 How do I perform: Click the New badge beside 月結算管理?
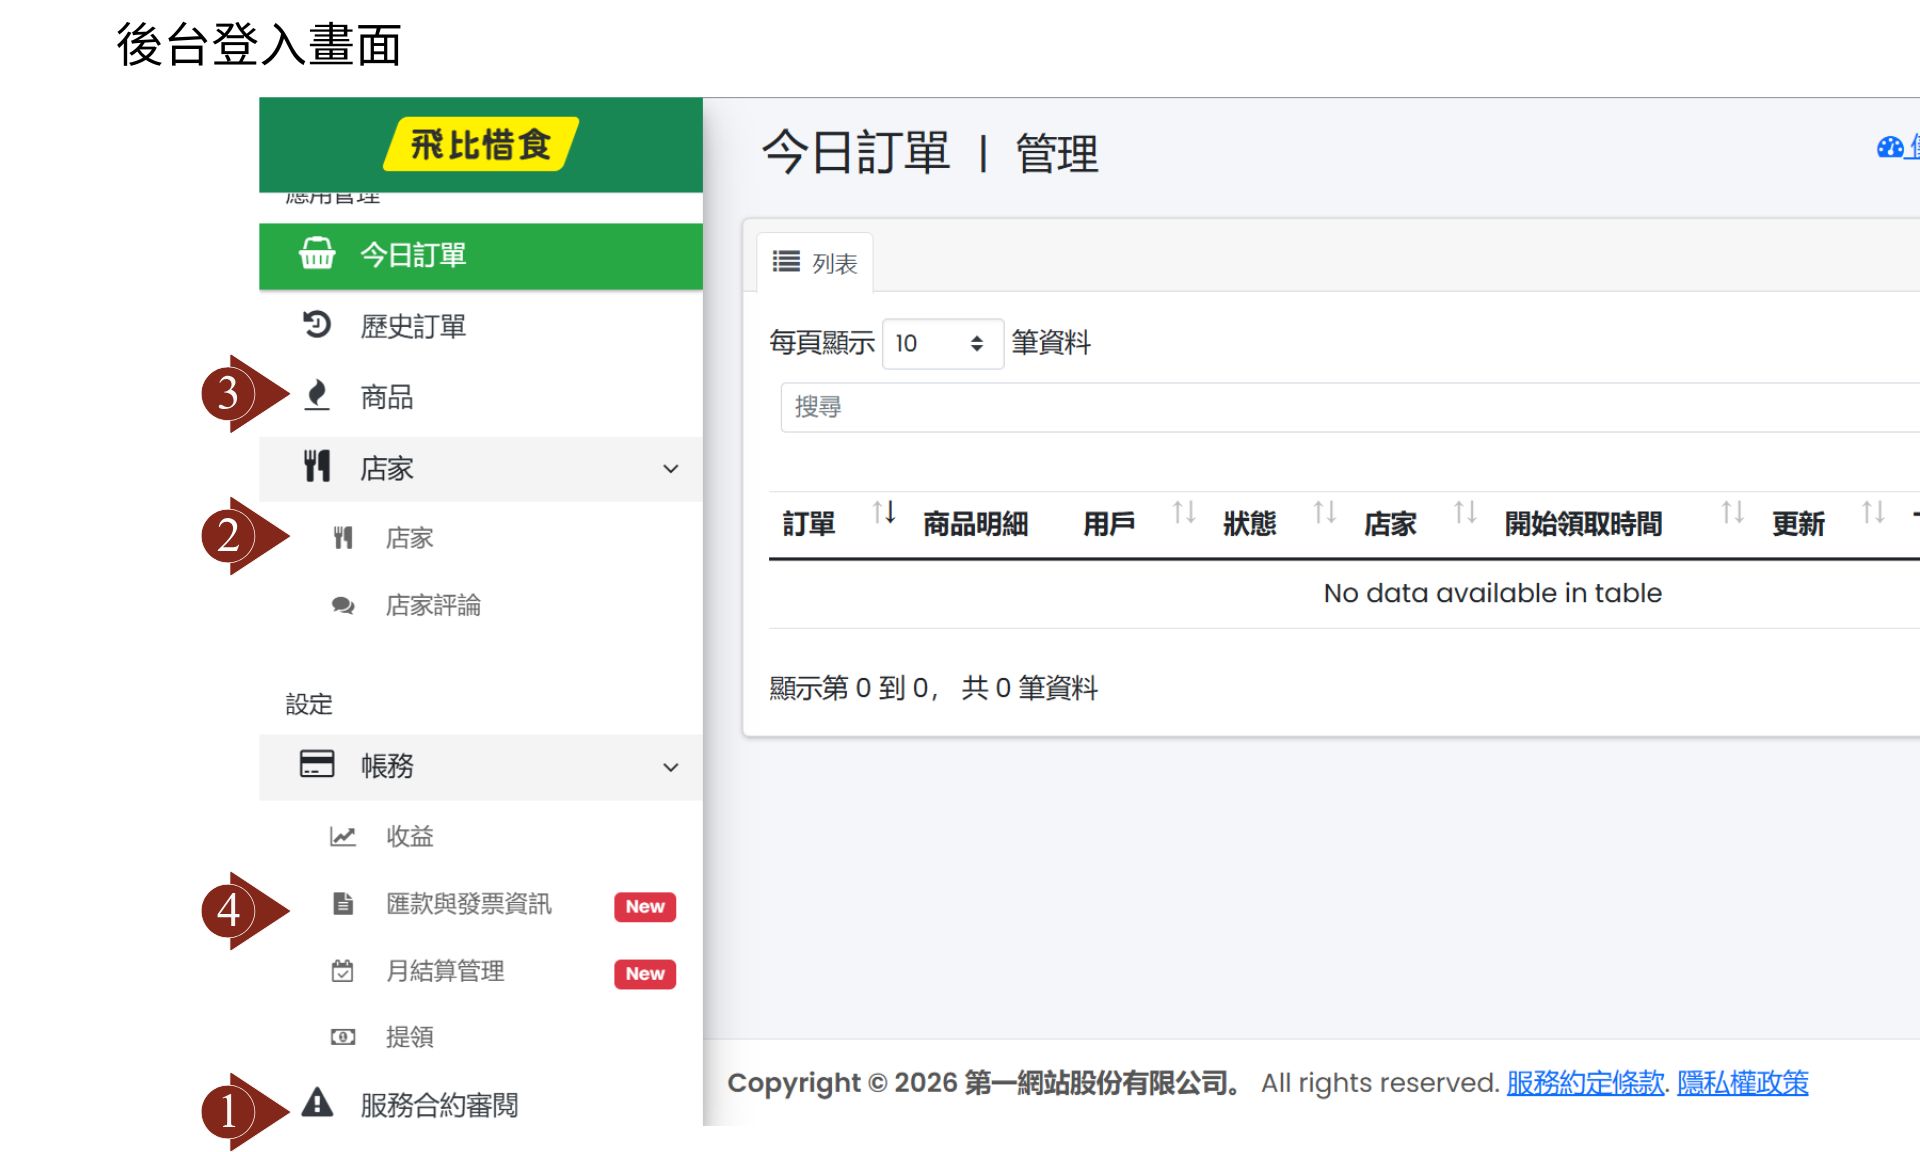tap(645, 973)
